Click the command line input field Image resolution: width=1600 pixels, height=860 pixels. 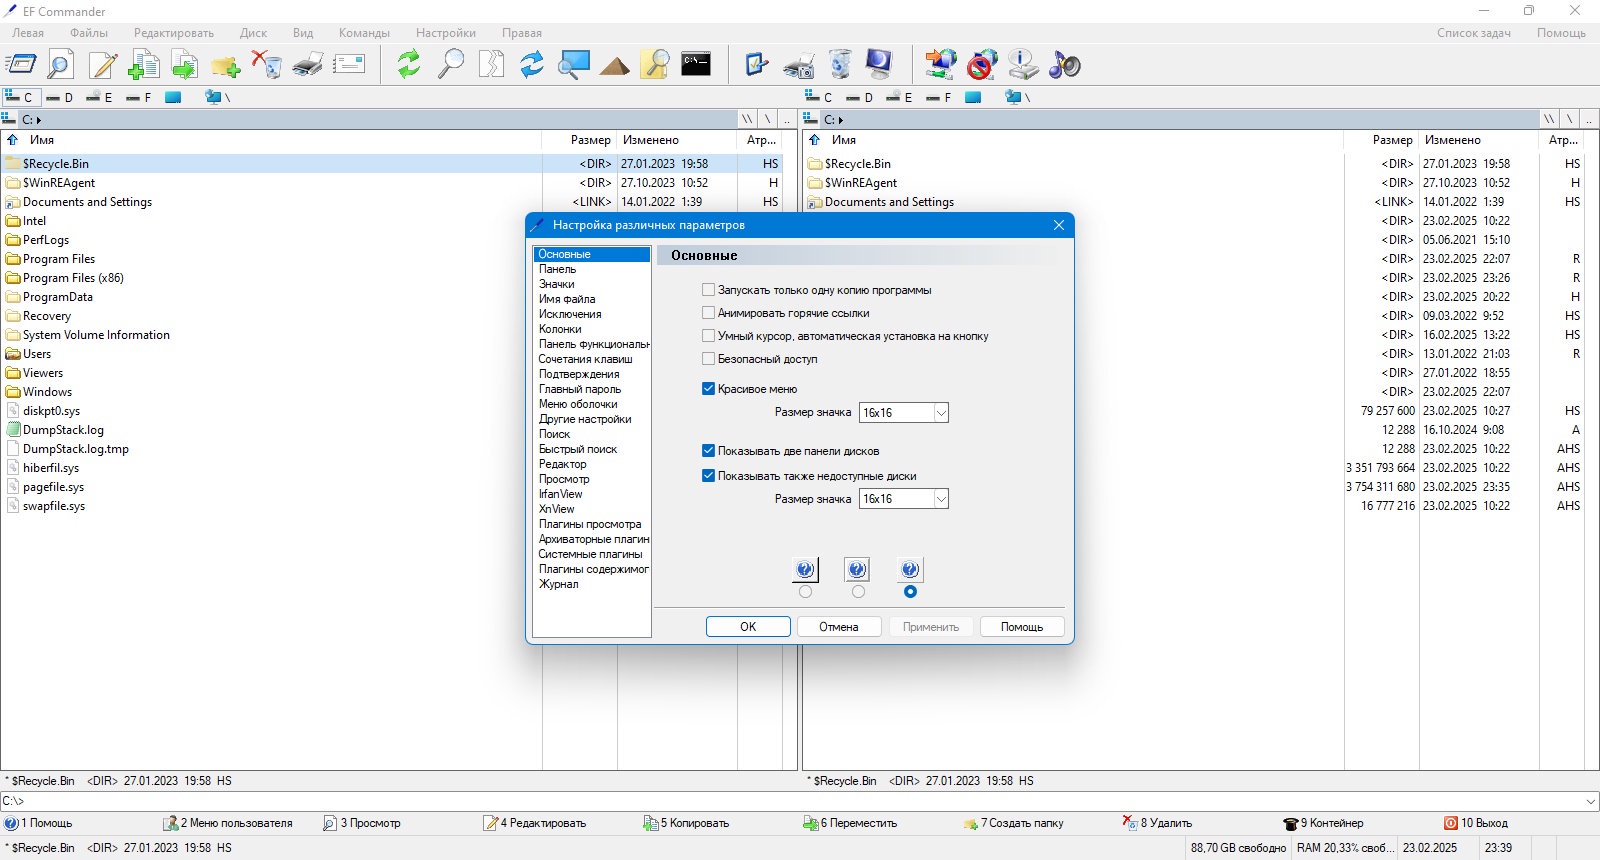[790, 801]
